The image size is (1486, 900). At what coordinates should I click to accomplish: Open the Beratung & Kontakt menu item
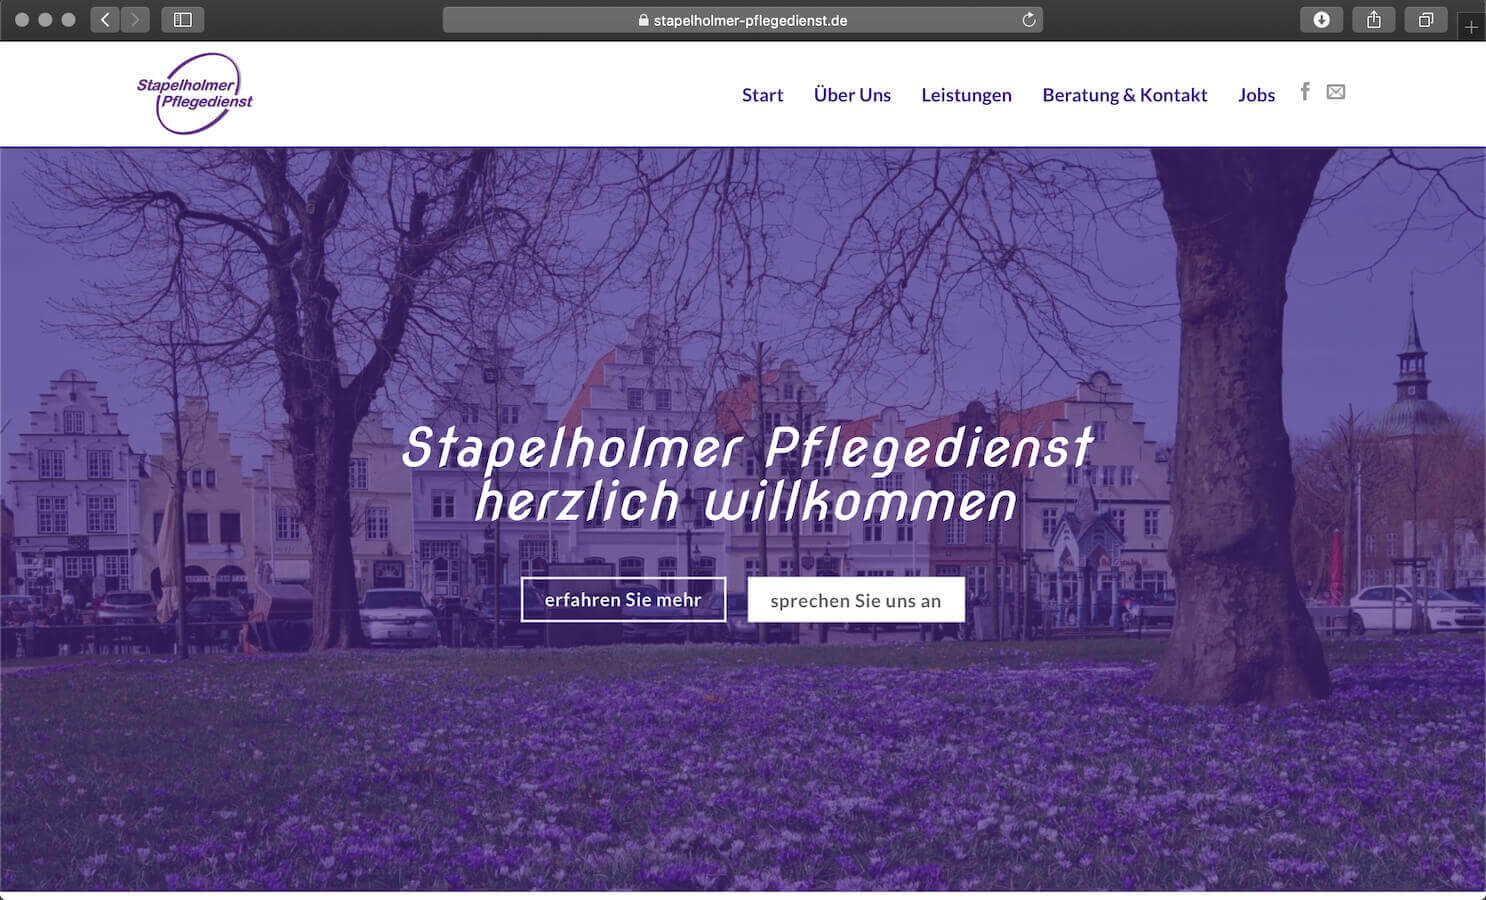(x=1125, y=95)
